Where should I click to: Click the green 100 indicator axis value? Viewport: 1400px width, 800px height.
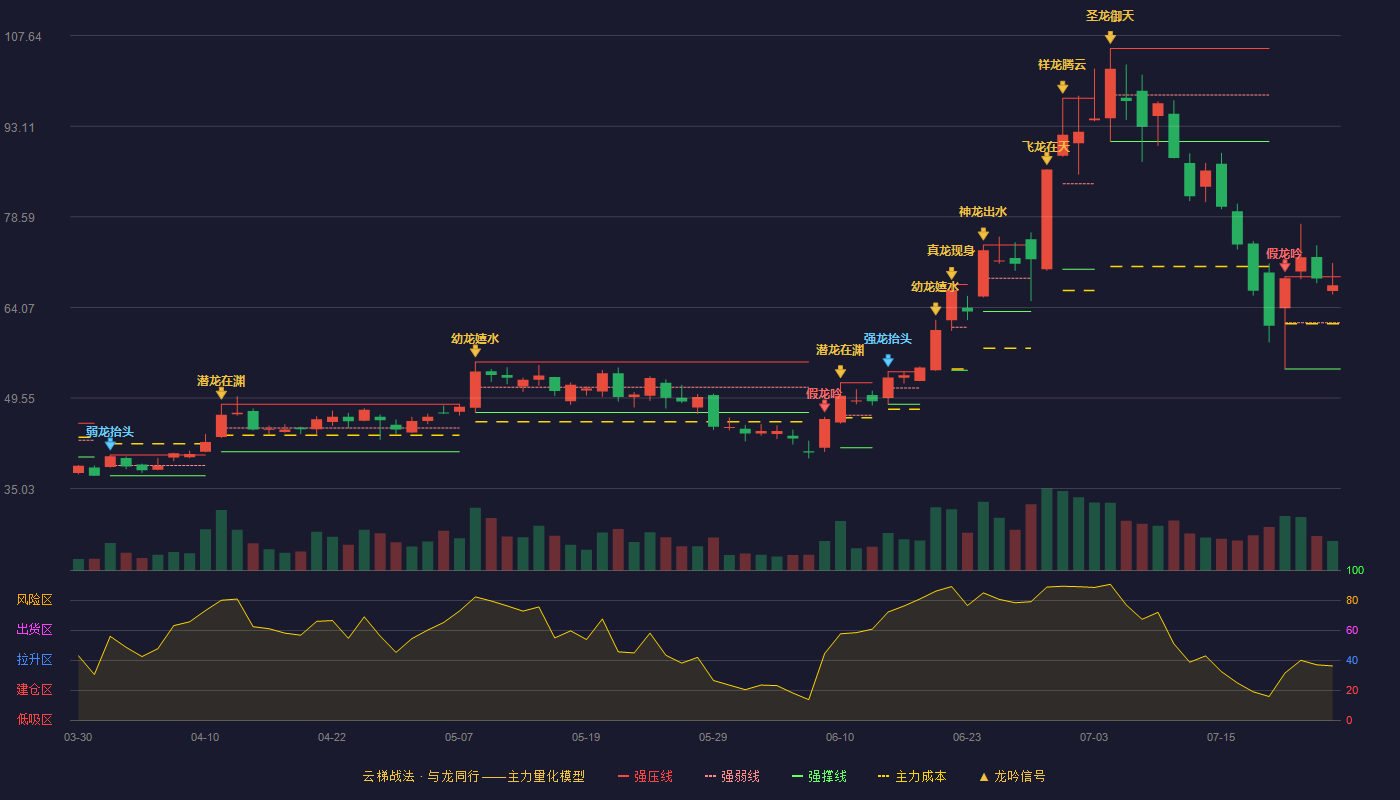(x=1355, y=571)
